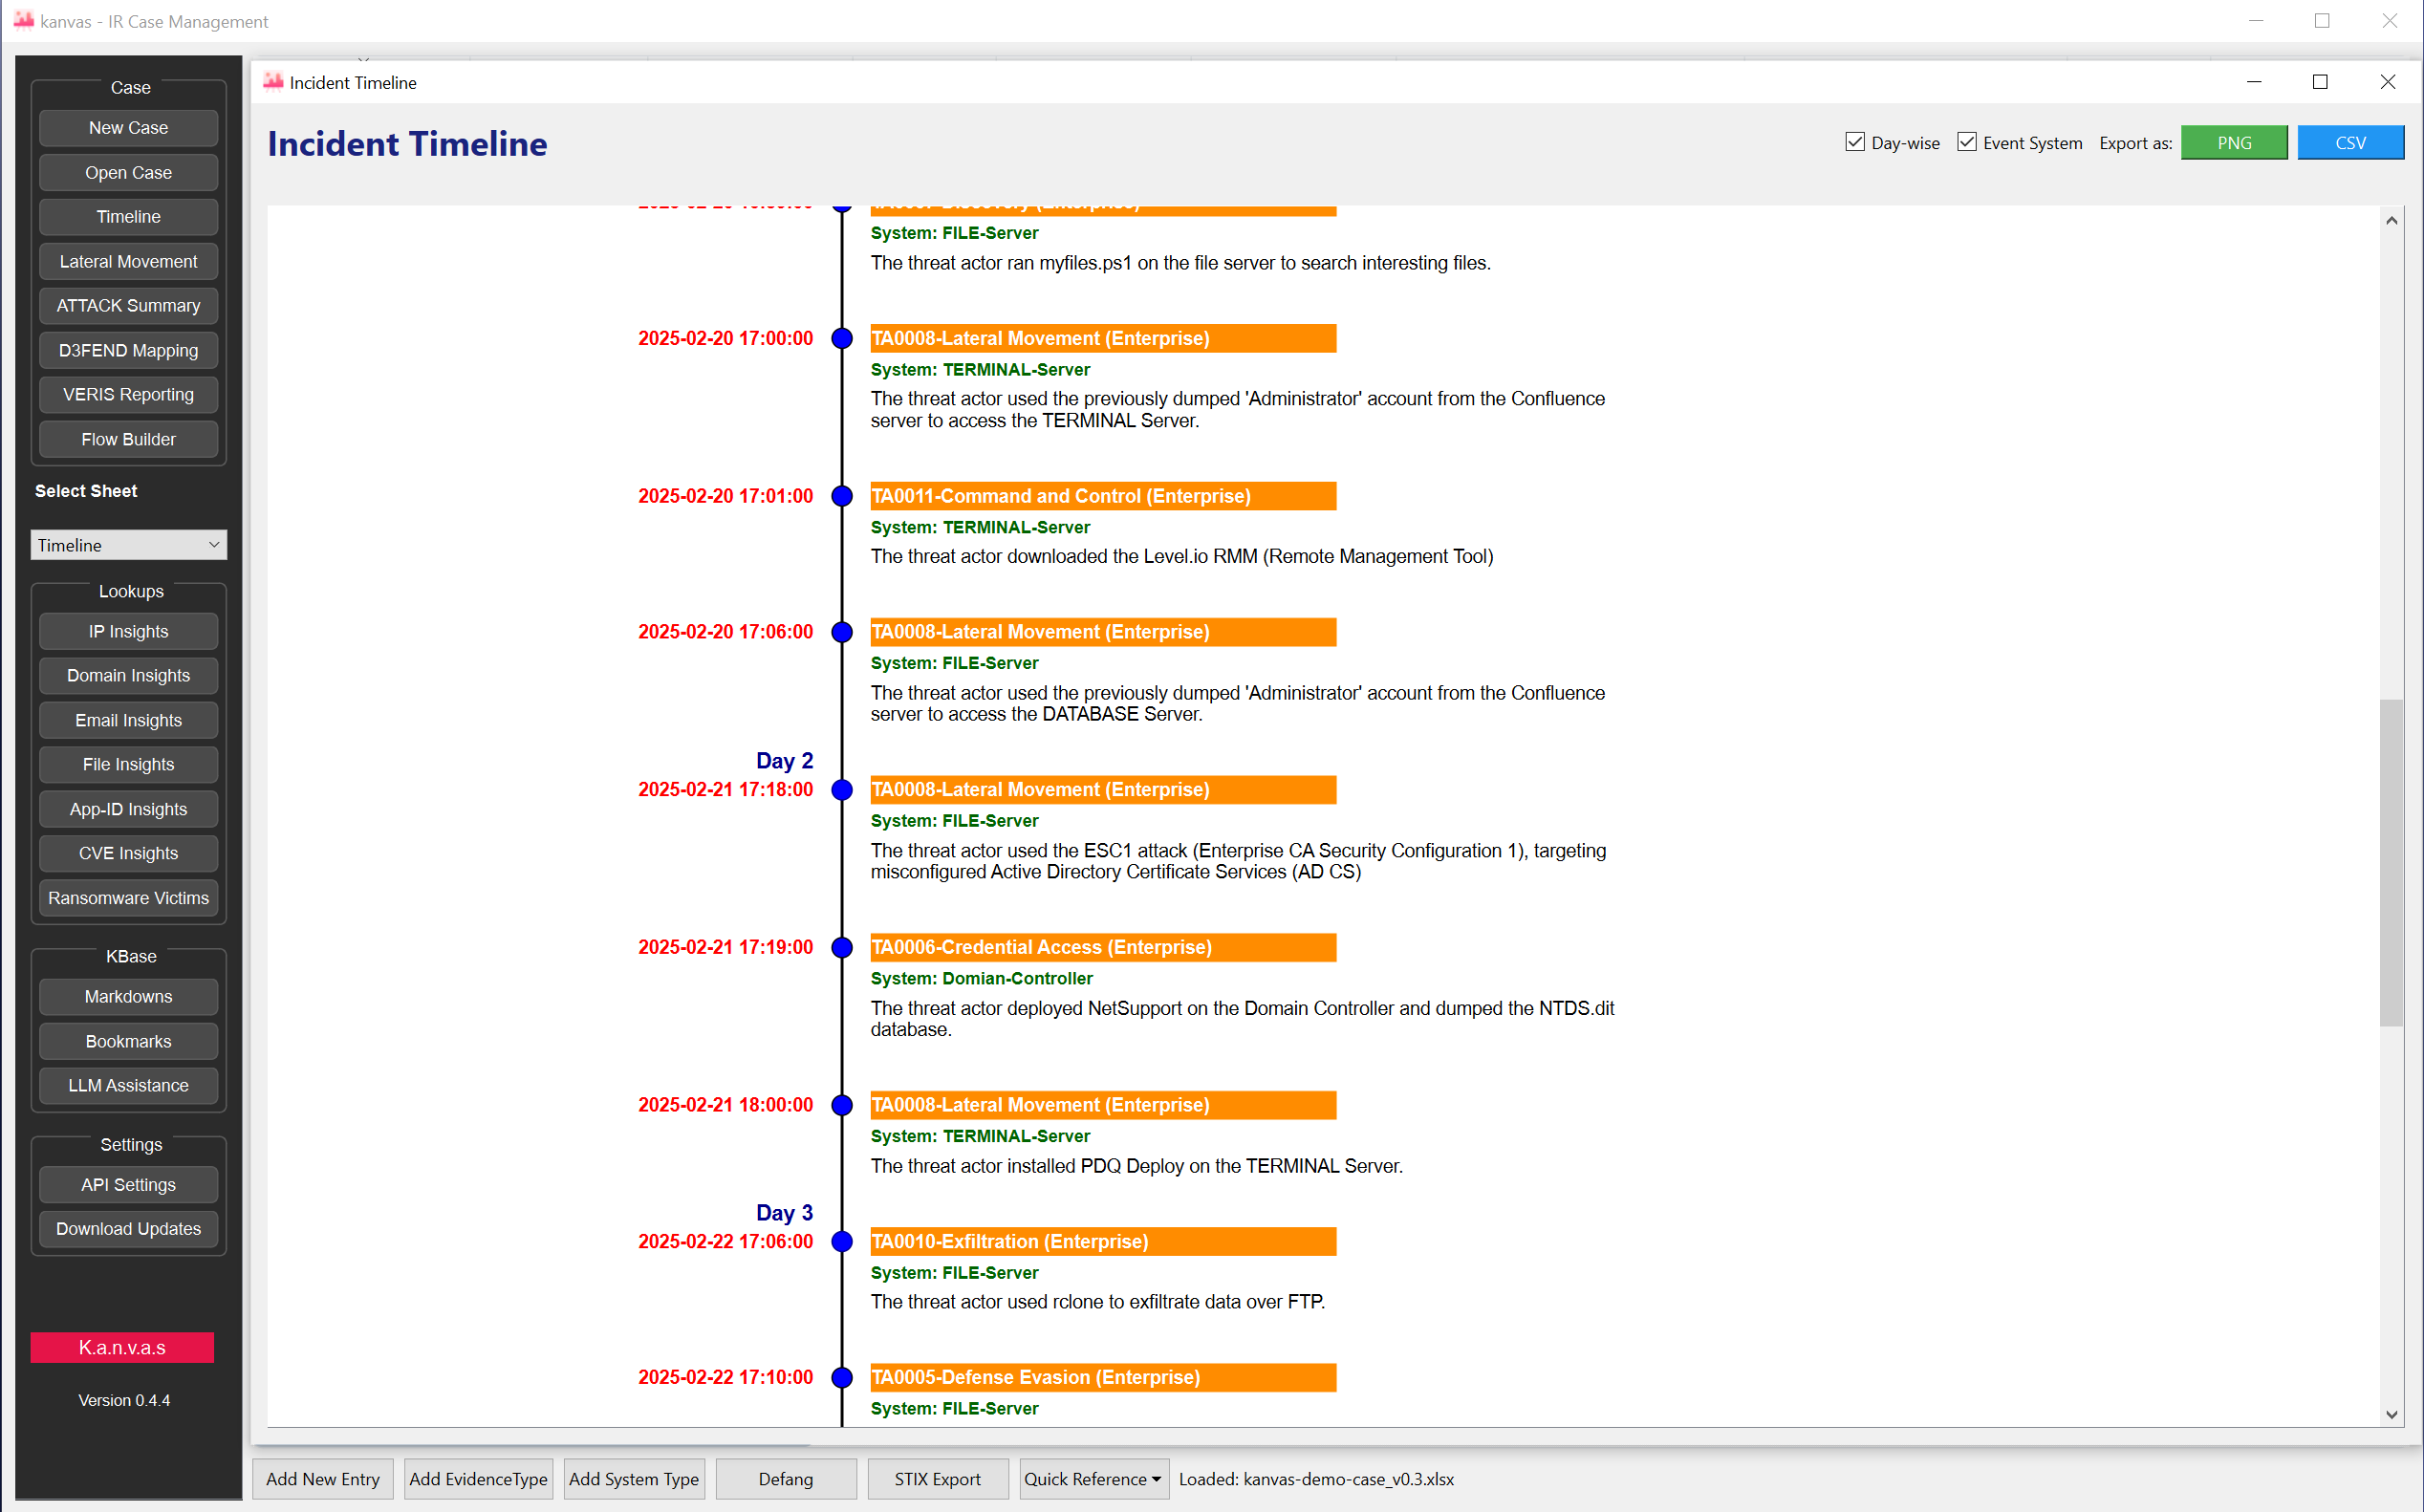Screen dimensions: 2424x1512
Task: Toggle the Day-wise checkbox
Action: coord(1857,142)
